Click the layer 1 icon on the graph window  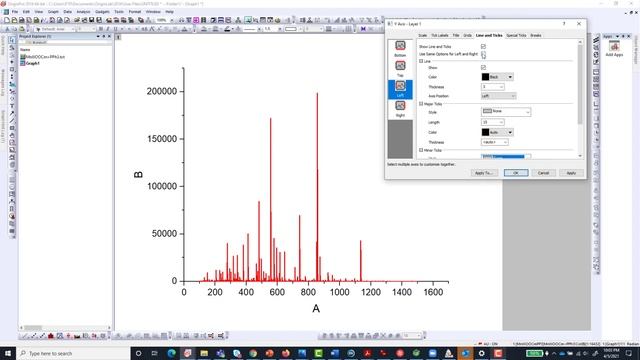(118, 37)
